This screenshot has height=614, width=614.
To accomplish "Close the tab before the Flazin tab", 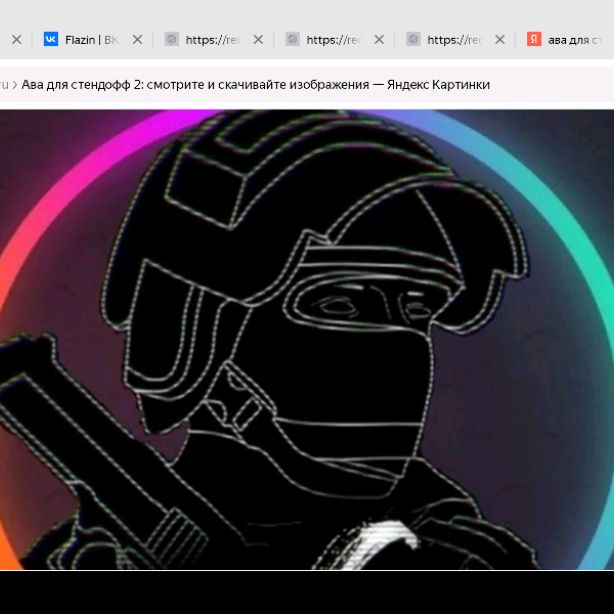I will (x=16, y=40).
